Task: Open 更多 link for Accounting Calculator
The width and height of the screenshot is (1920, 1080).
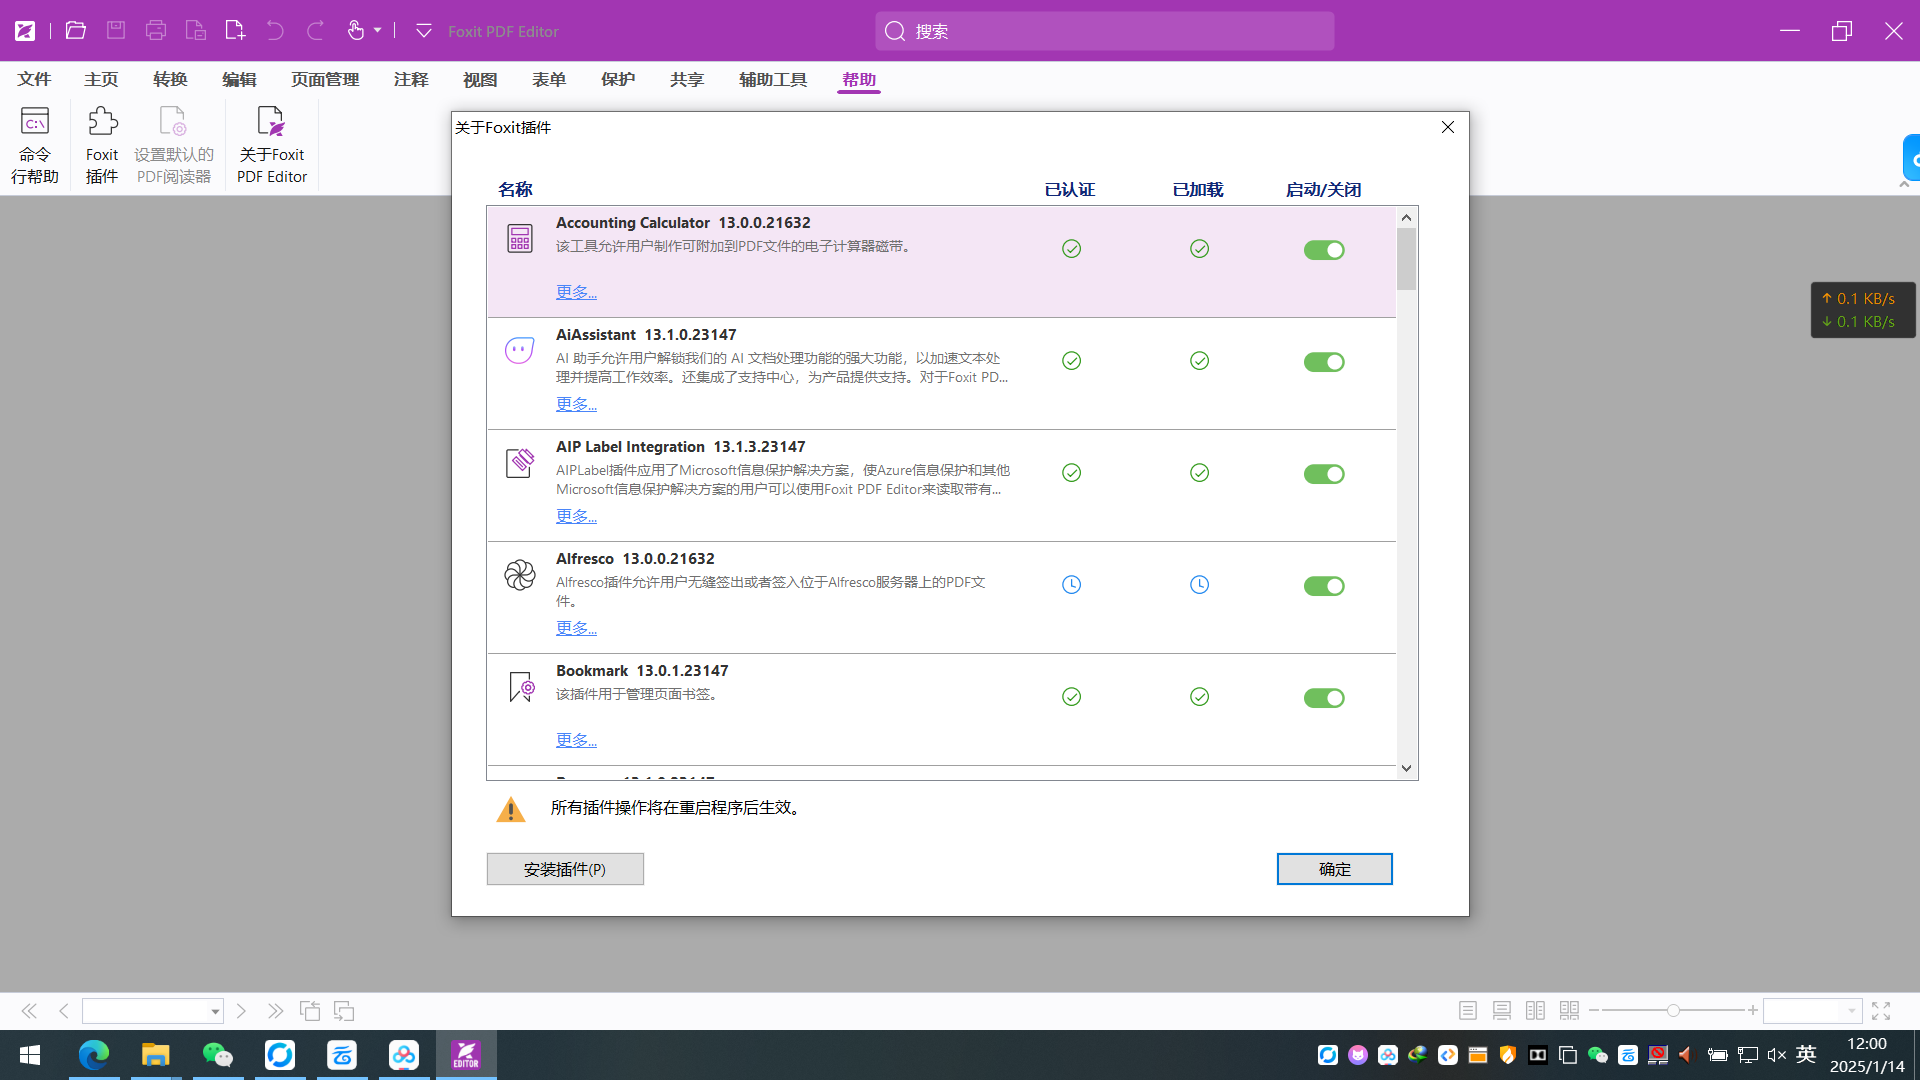Action: point(576,292)
